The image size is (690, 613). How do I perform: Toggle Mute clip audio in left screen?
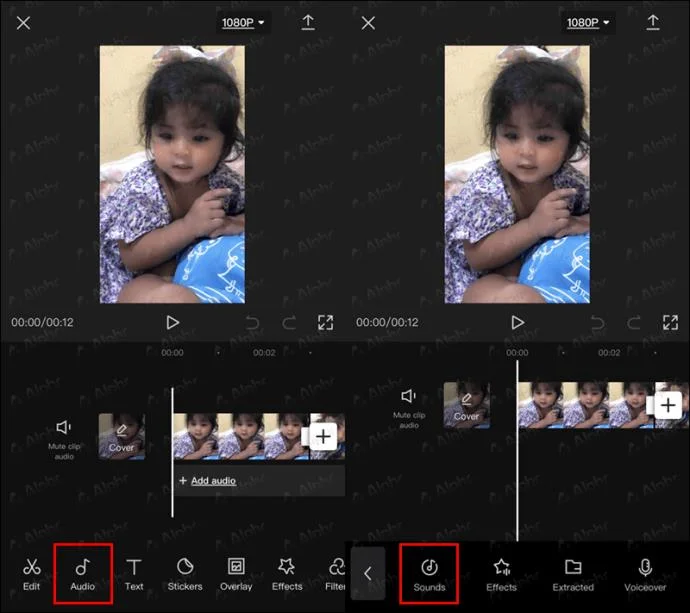(x=64, y=440)
